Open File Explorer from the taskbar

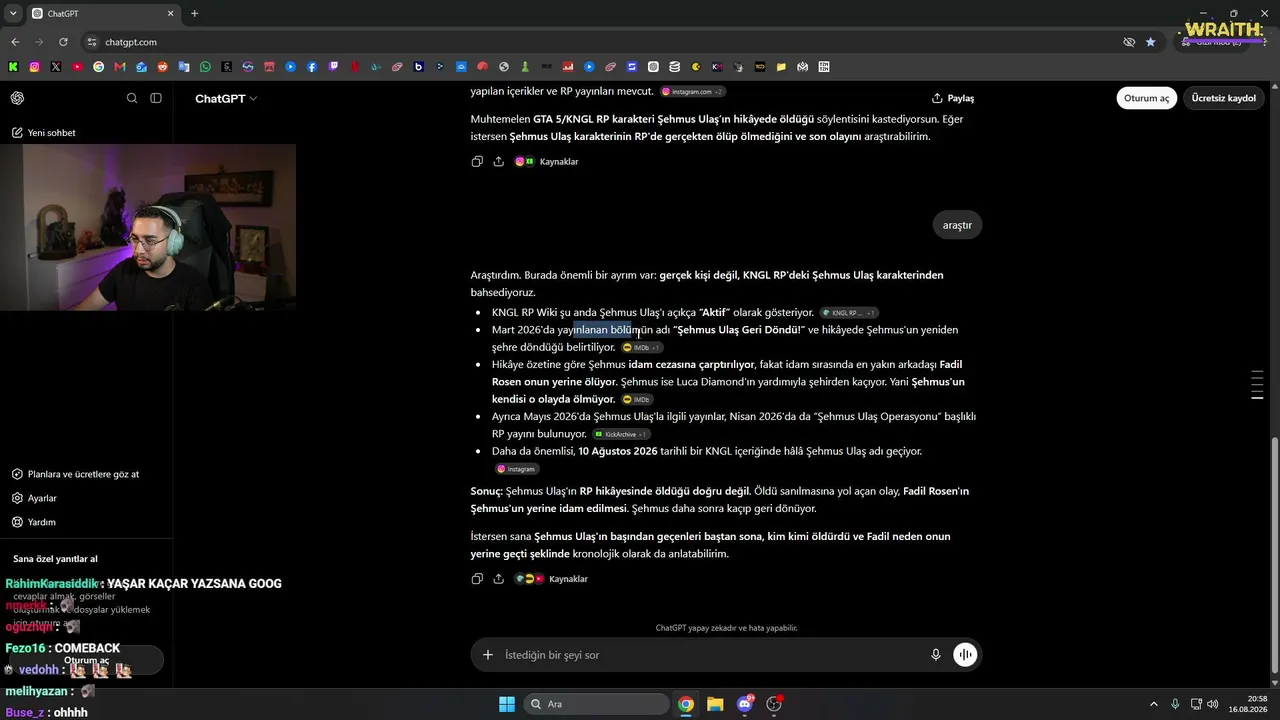tap(715, 704)
